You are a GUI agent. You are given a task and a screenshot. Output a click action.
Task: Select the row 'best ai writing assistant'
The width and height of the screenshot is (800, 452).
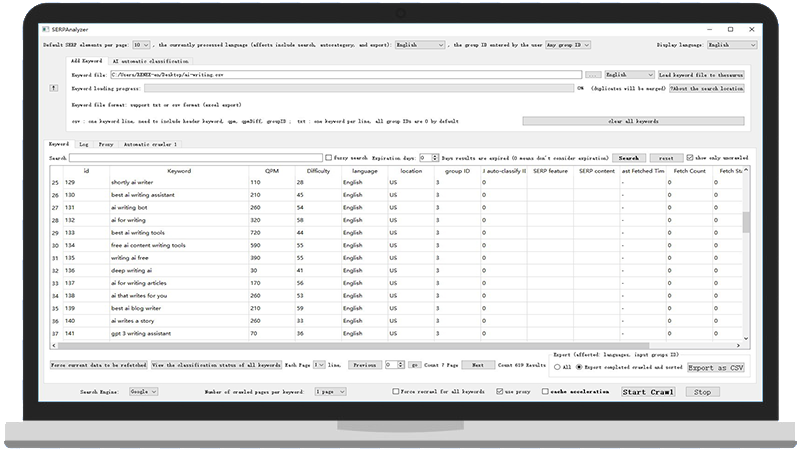[395, 195]
